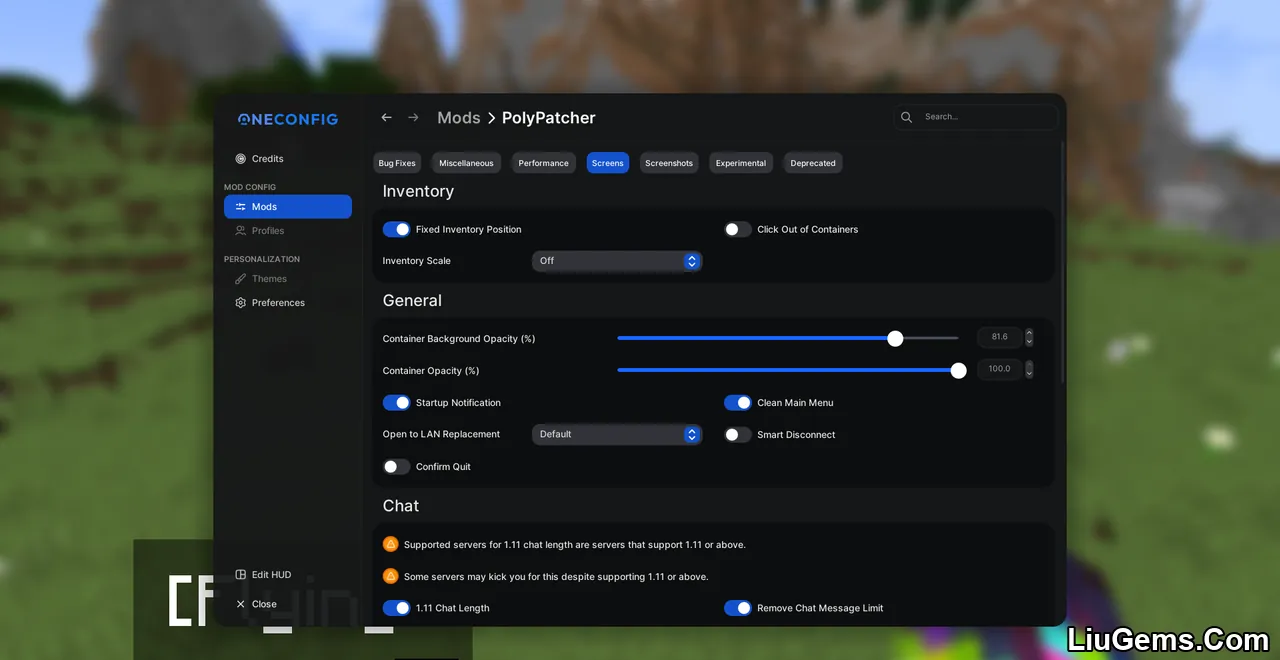Go back using the left arrow
The image size is (1280, 660).
pos(386,118)
